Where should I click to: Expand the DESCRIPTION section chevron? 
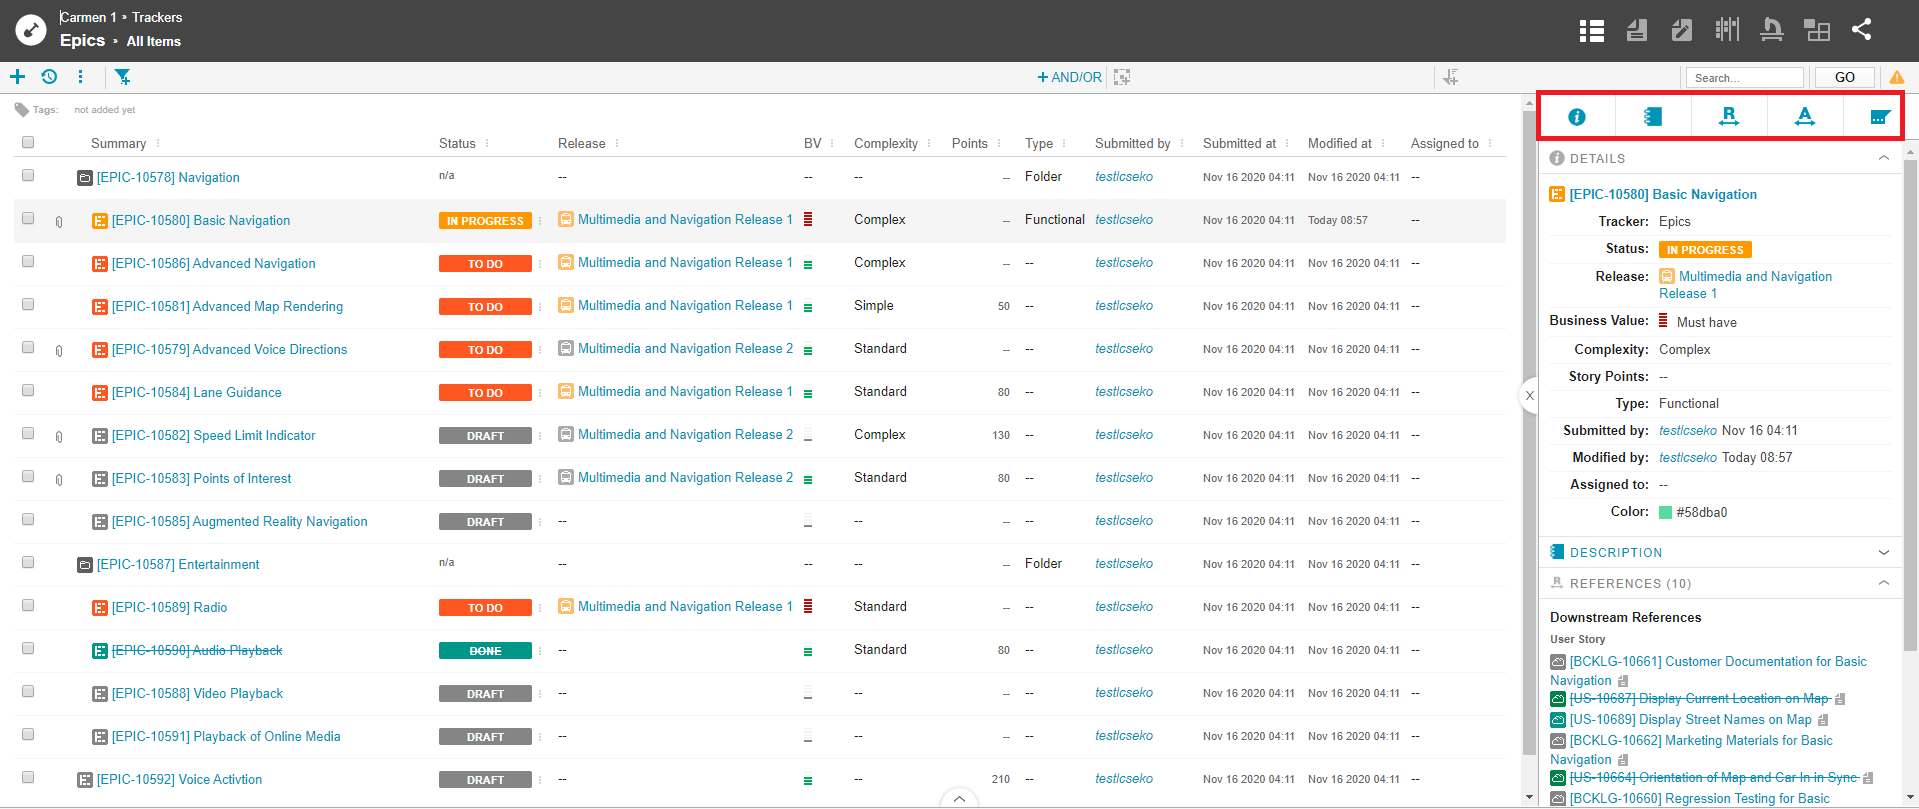click(1884, 552)
